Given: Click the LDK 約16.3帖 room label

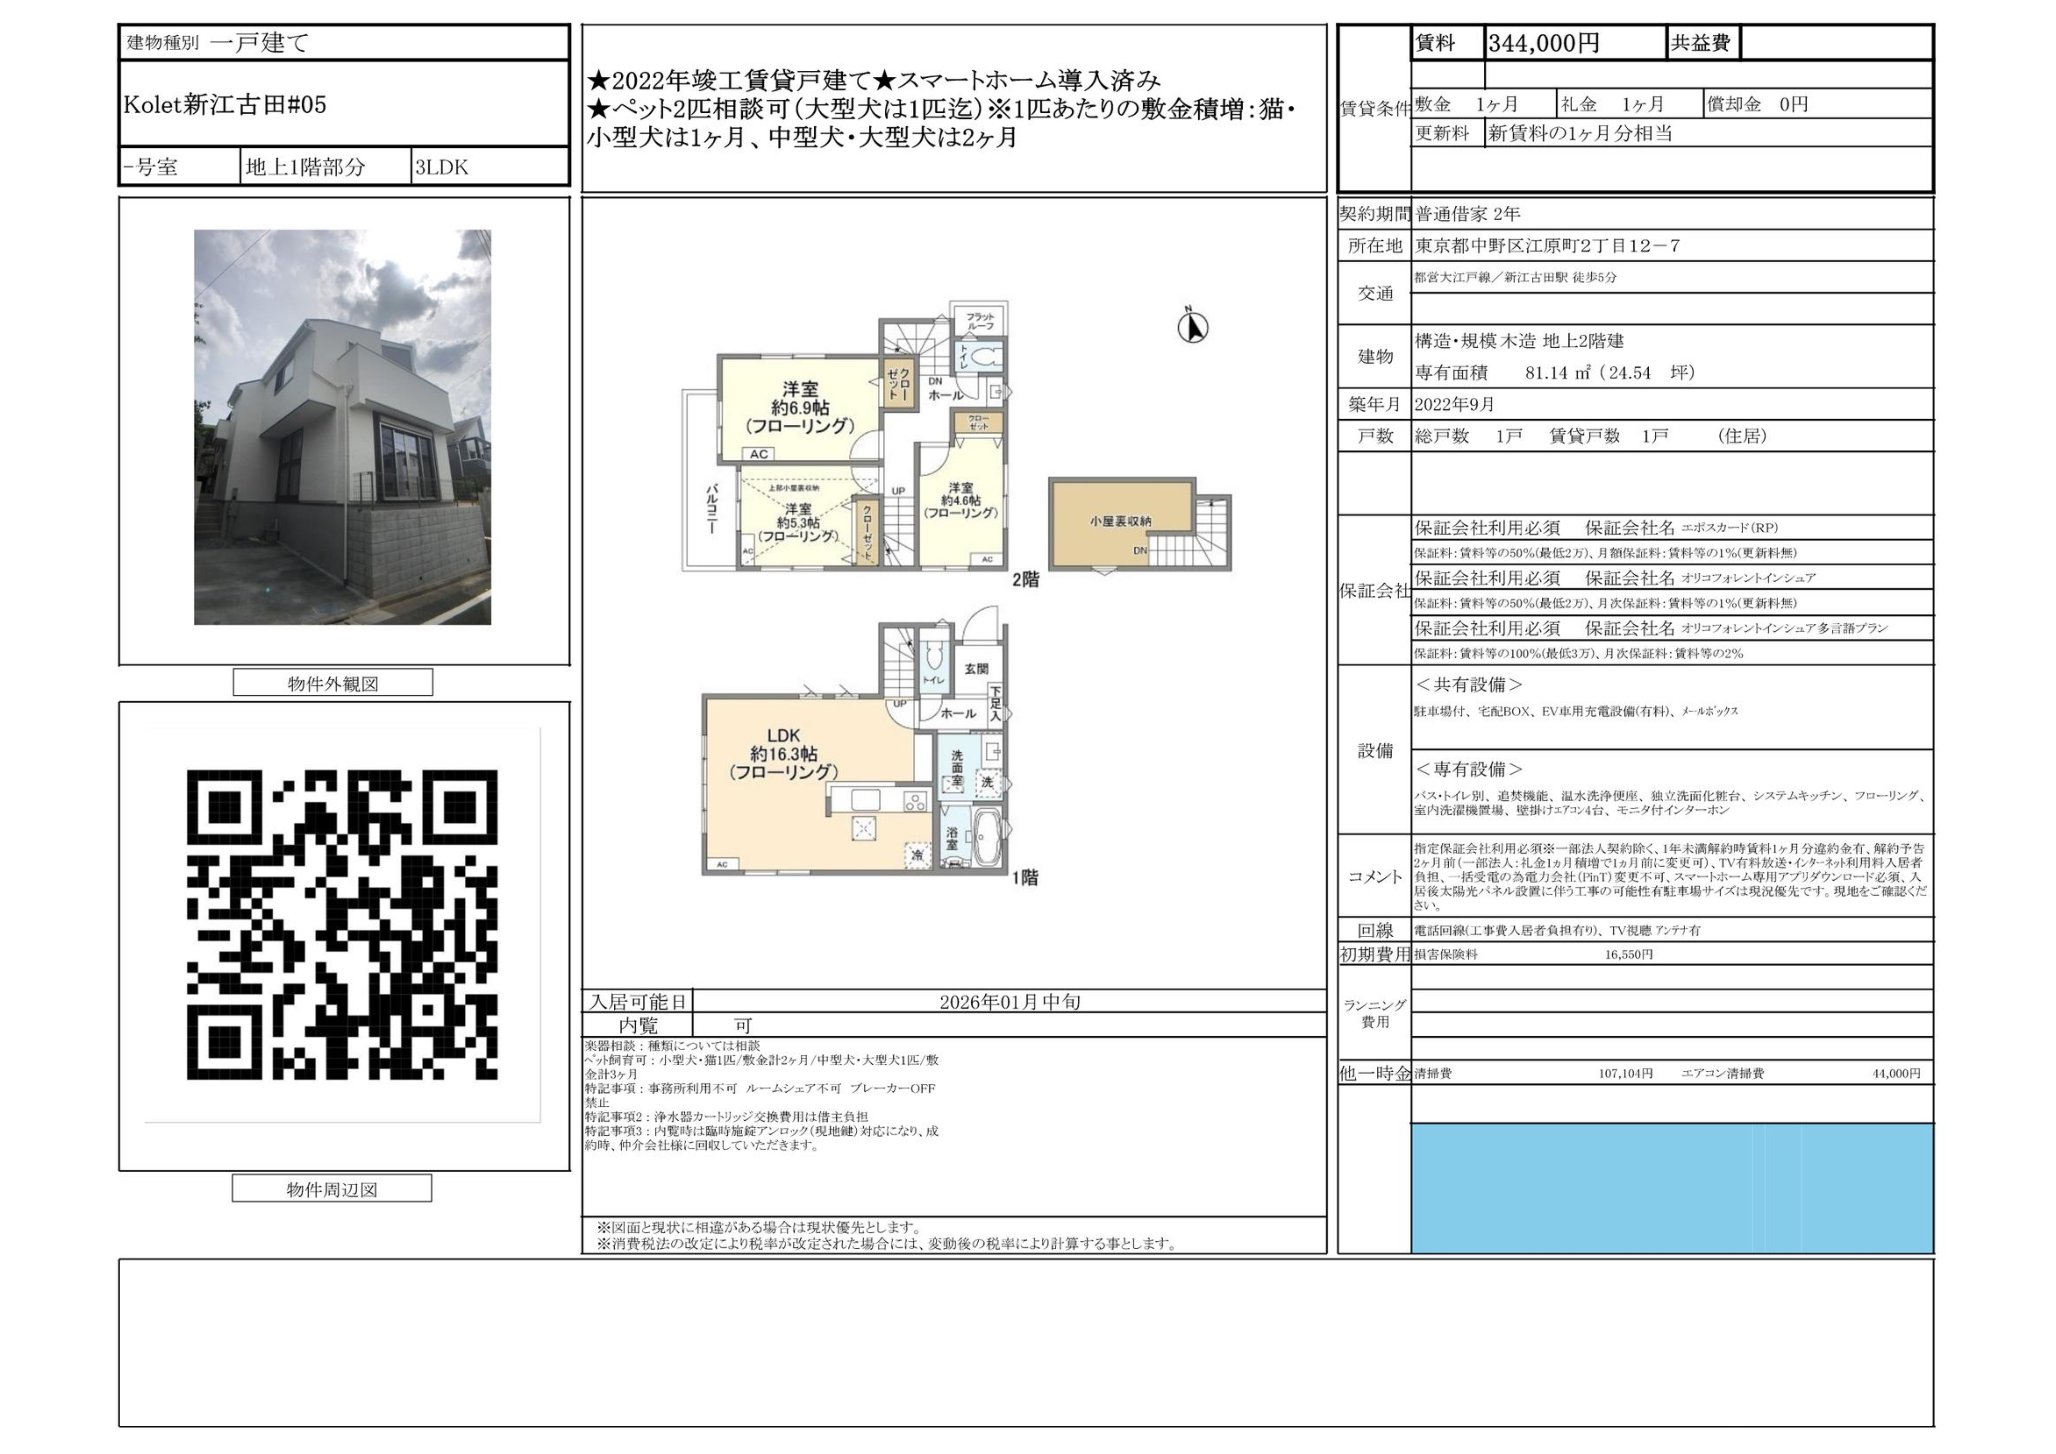Looking at the screenshot, I should click(783, 754).
